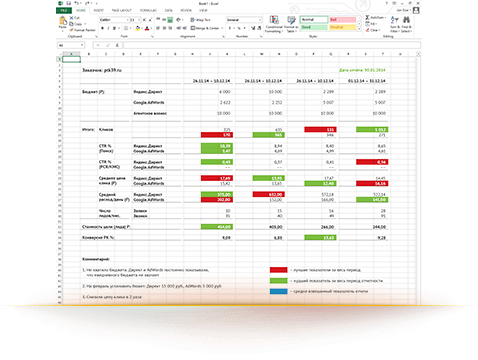Viewport: 478px width, 360px height.
Task: Click the Increase Decimal icon
Action: click(x=253, y=28)
